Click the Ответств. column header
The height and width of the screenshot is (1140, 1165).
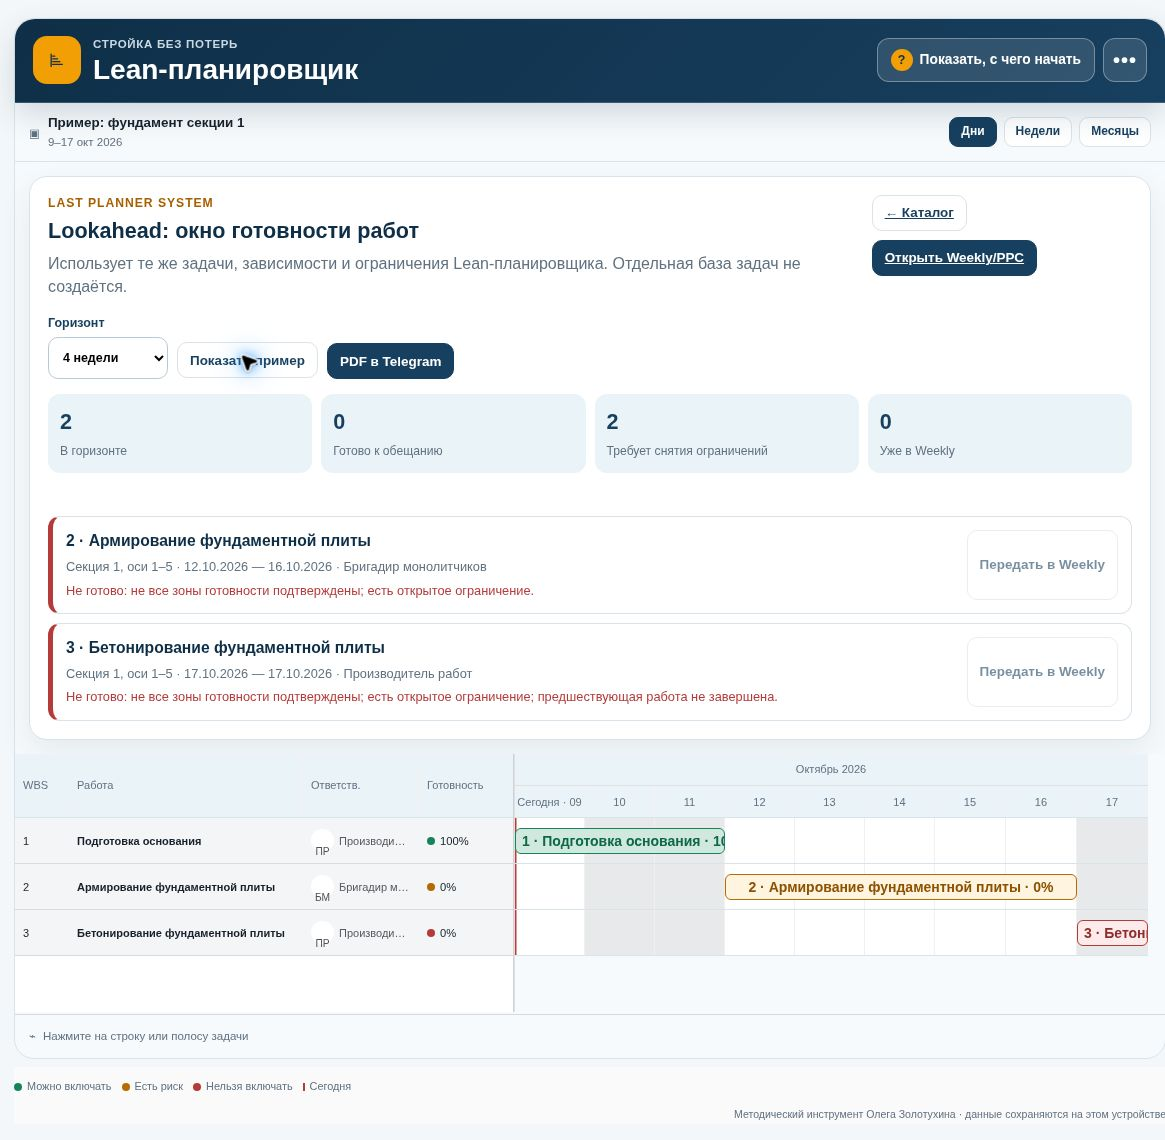[335, 786]
